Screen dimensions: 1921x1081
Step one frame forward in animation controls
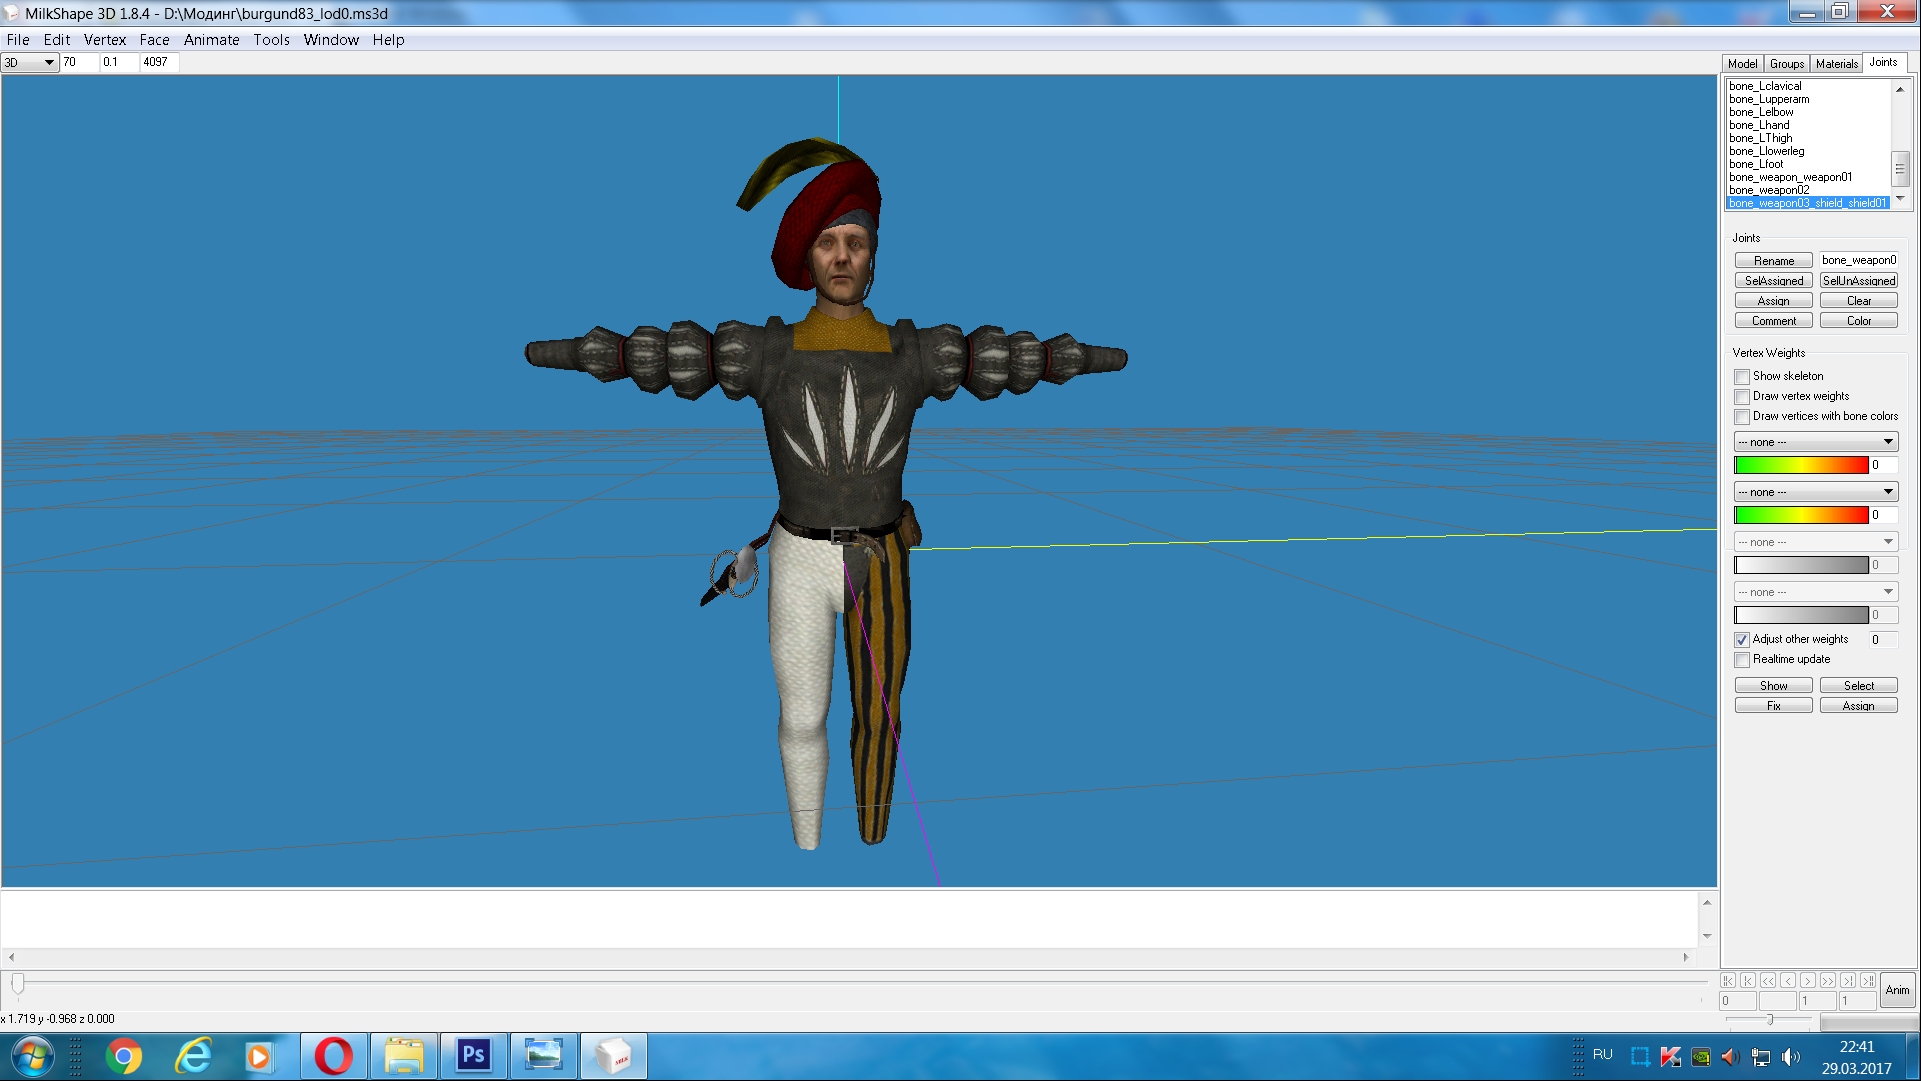point(1808,980)
